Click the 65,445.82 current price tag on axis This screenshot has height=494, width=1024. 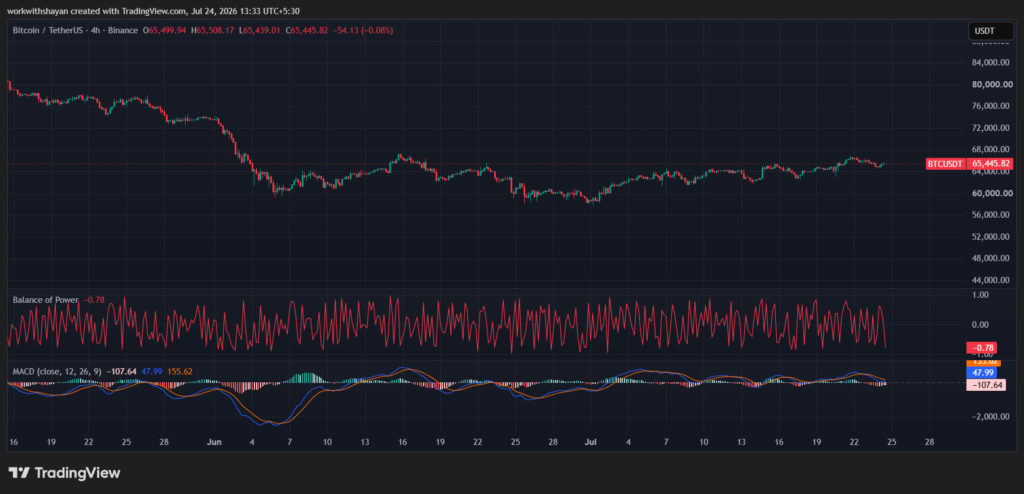click(990, 164)
